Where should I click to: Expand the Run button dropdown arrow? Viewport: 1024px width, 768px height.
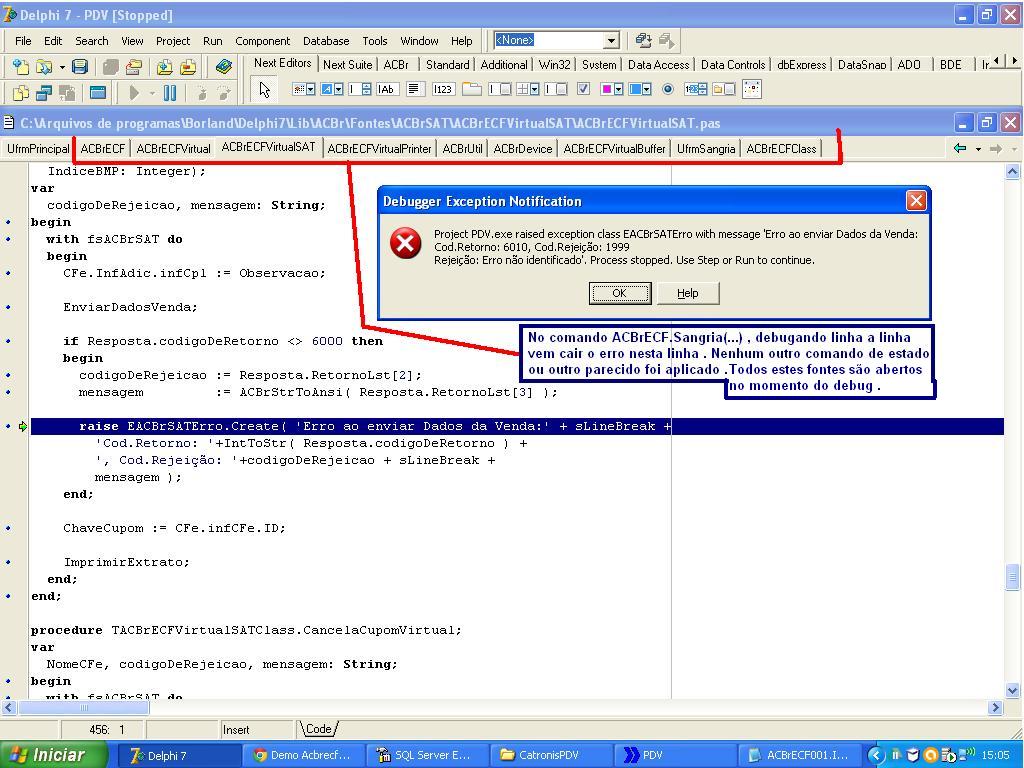pos(152,93)
